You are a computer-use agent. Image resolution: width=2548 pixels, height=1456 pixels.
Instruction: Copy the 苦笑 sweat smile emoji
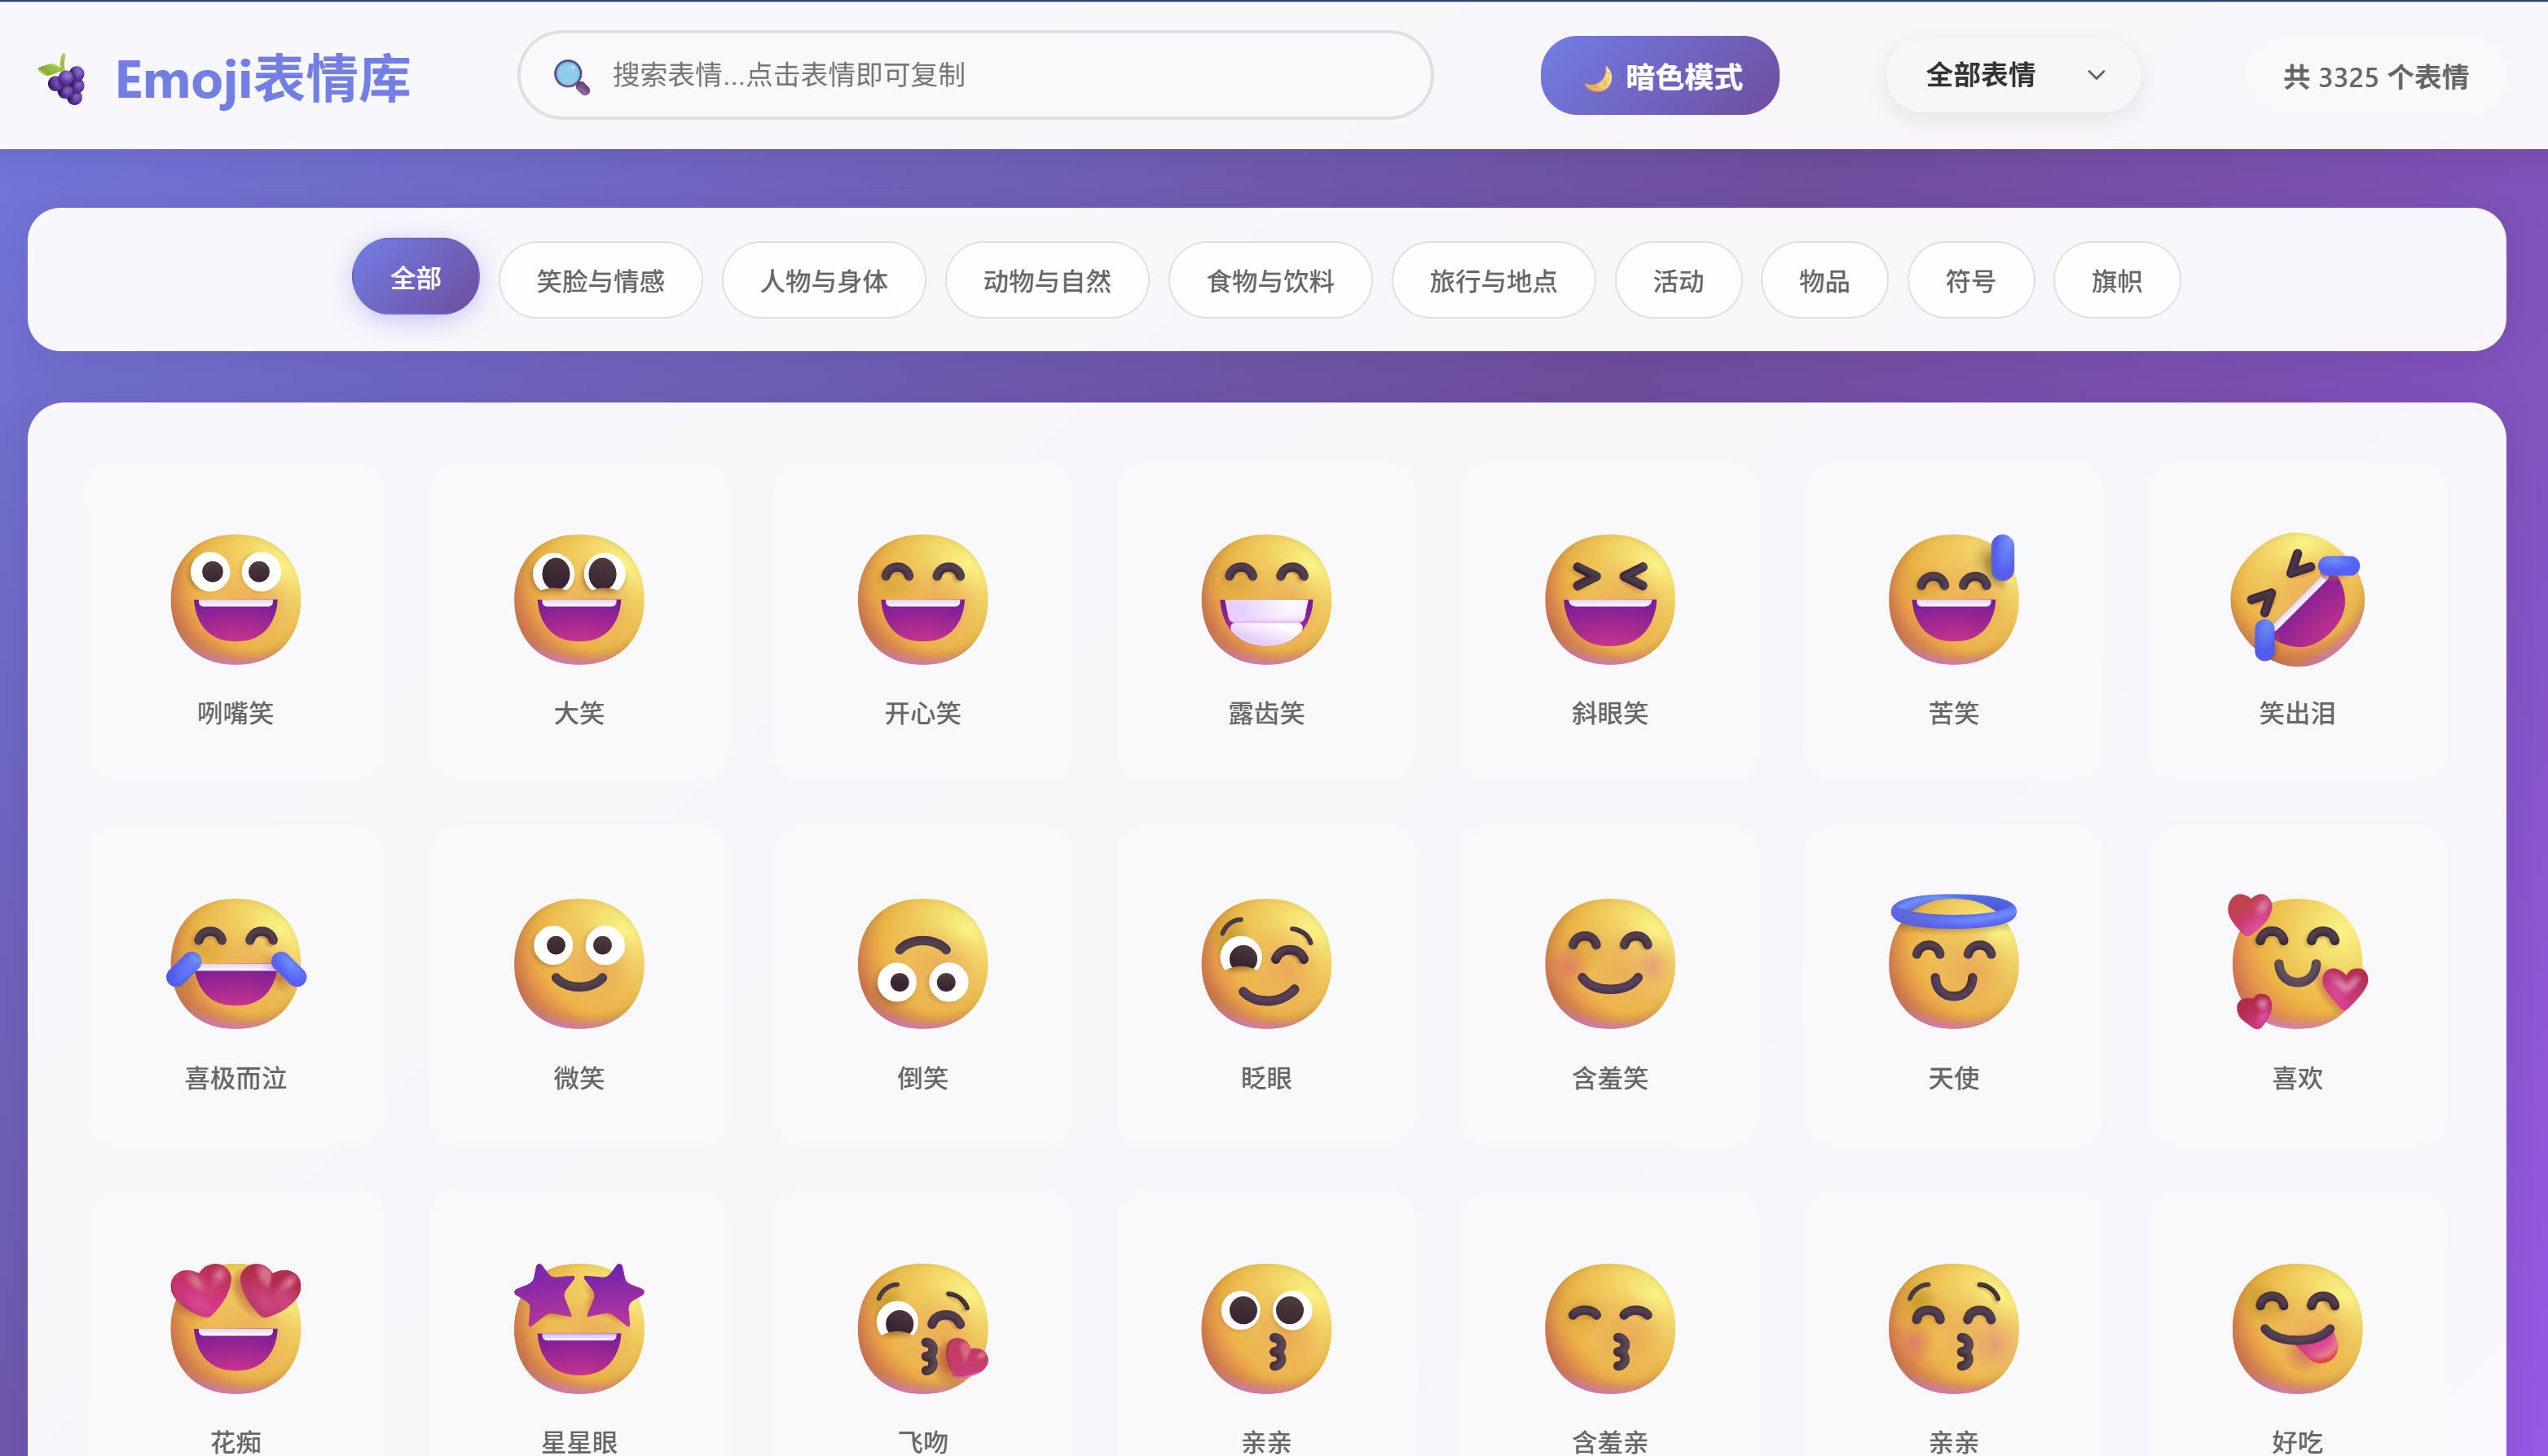[1953, 599]
